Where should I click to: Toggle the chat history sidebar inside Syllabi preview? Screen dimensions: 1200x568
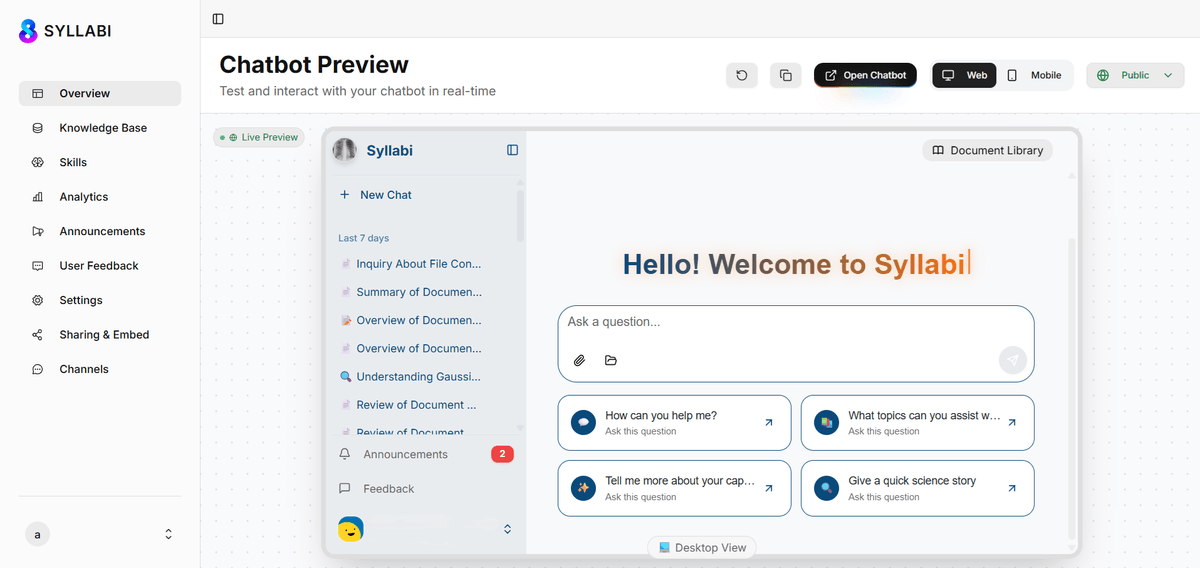(x=512, y=150)
